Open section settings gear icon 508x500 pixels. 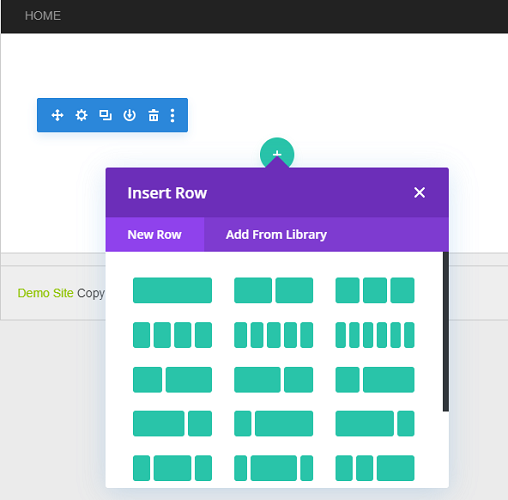coord(81,115)
